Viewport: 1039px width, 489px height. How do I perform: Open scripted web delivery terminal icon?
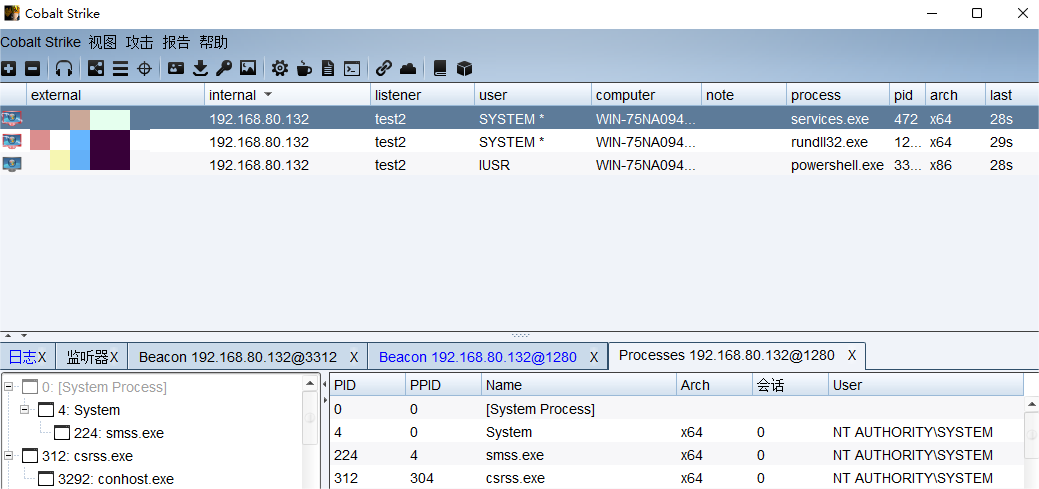click(352, 68)
